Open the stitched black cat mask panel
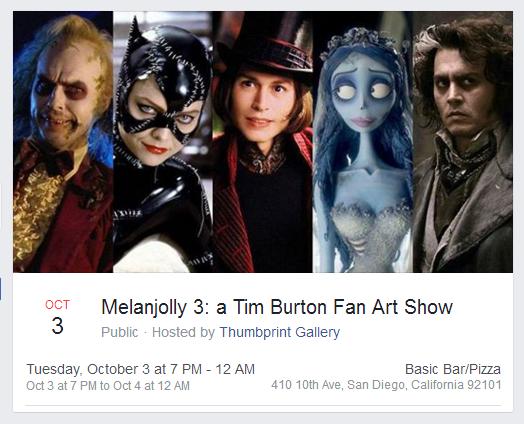The height and width of the screenshot is (424, 524). click(163, 142)
